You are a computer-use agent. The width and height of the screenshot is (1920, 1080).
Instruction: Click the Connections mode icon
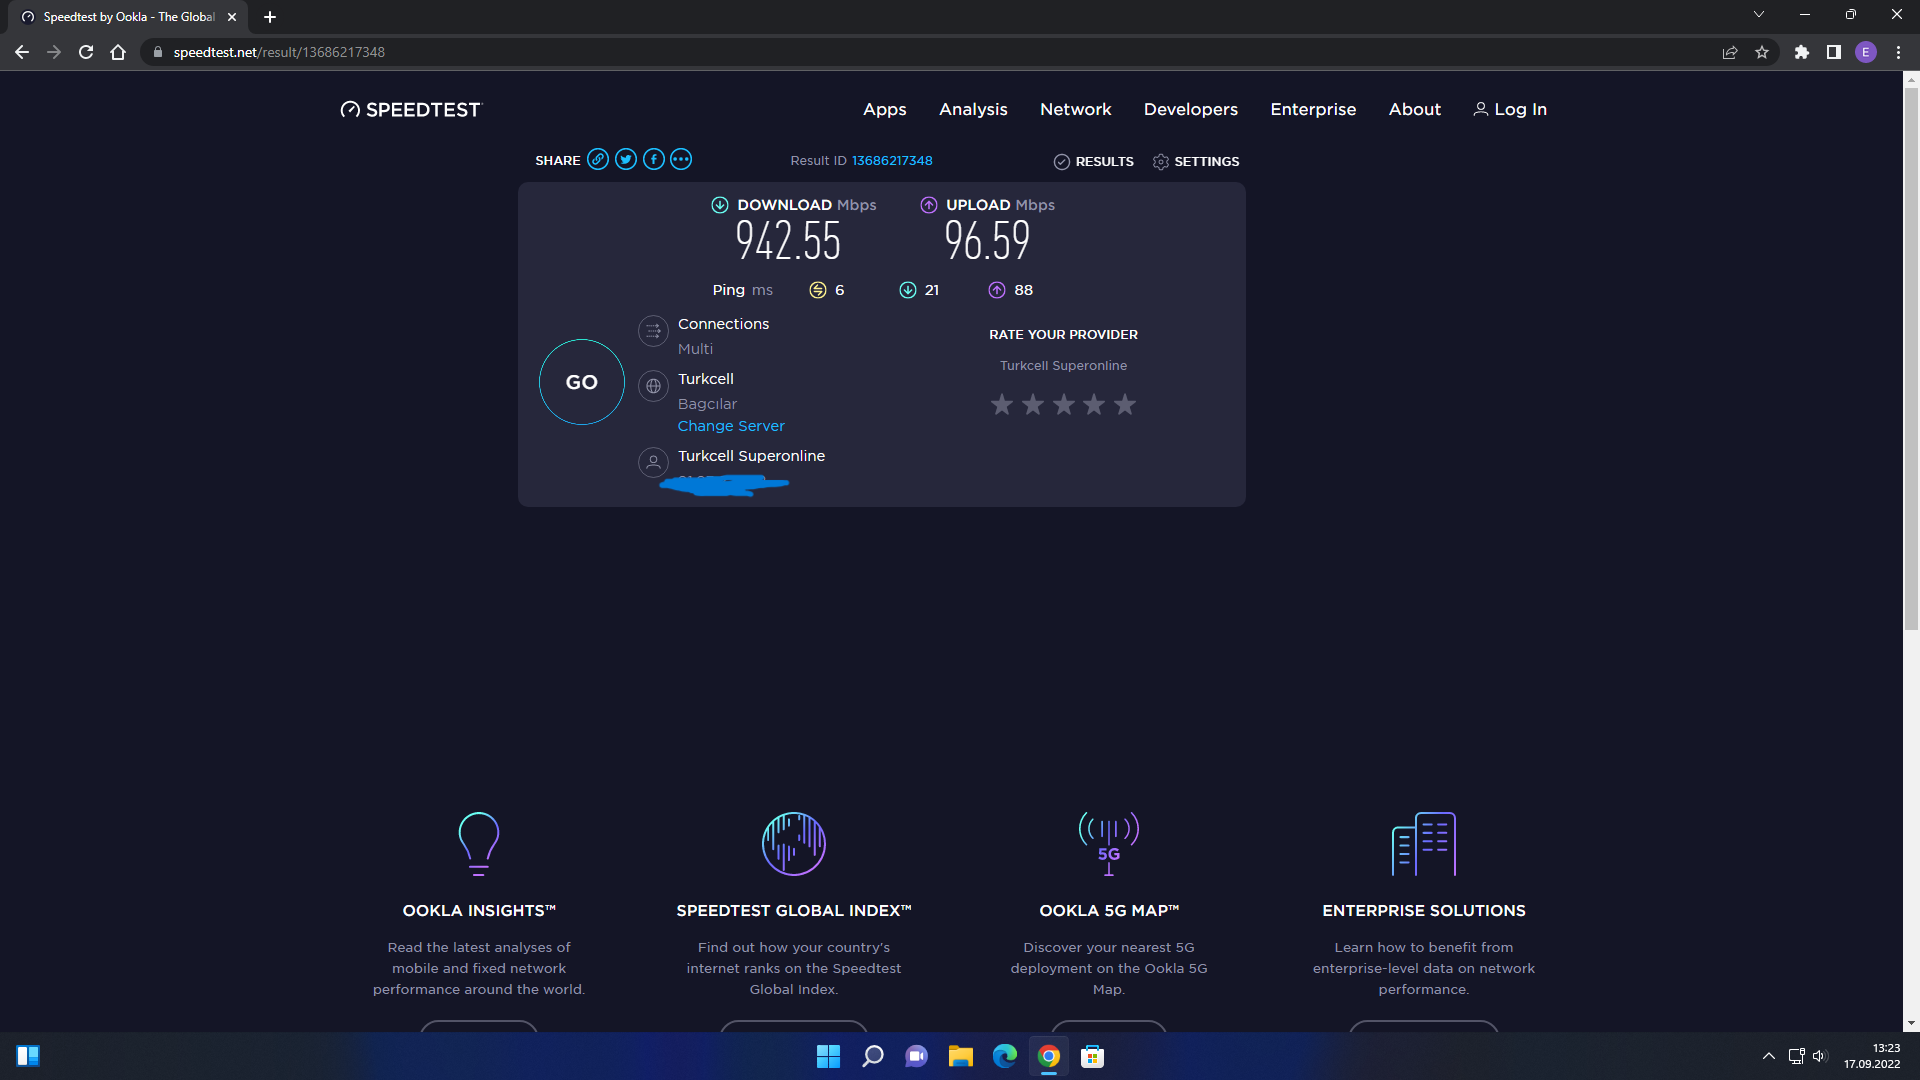[x=653, y=331]
